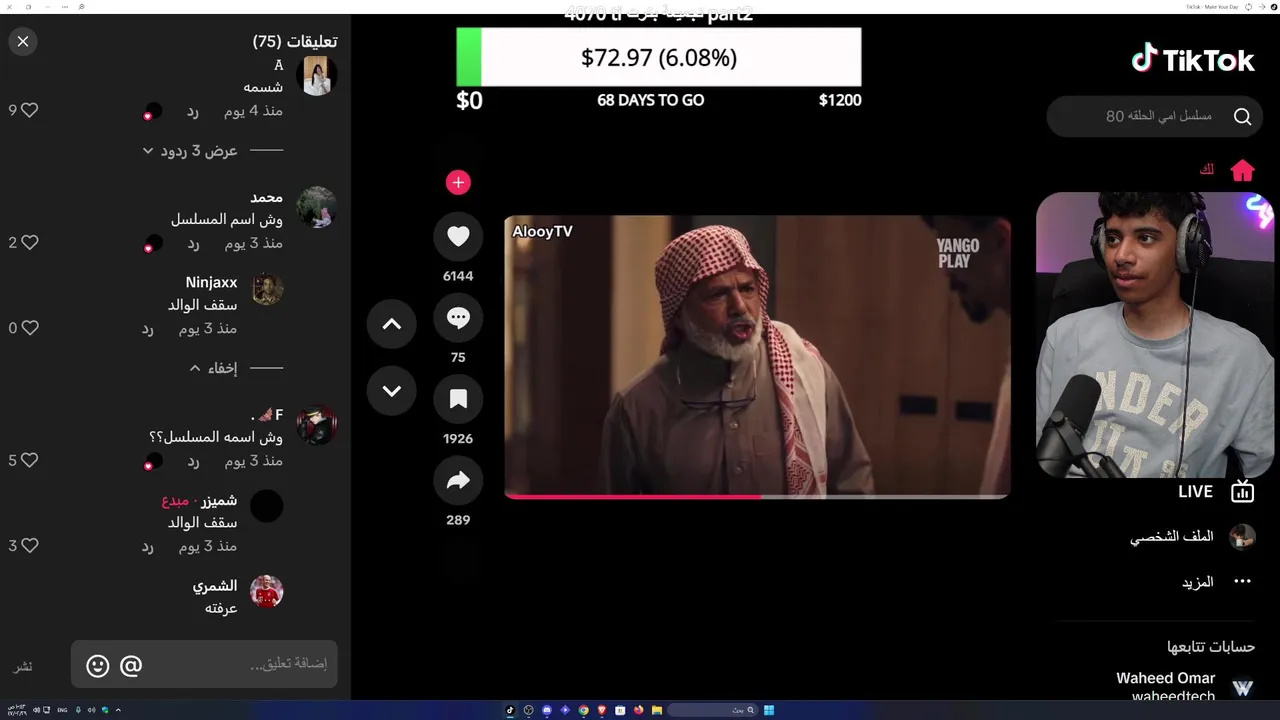Open emoji picker in comment box
Viewport: 1280px width, 720px height.
coord(97,665)
